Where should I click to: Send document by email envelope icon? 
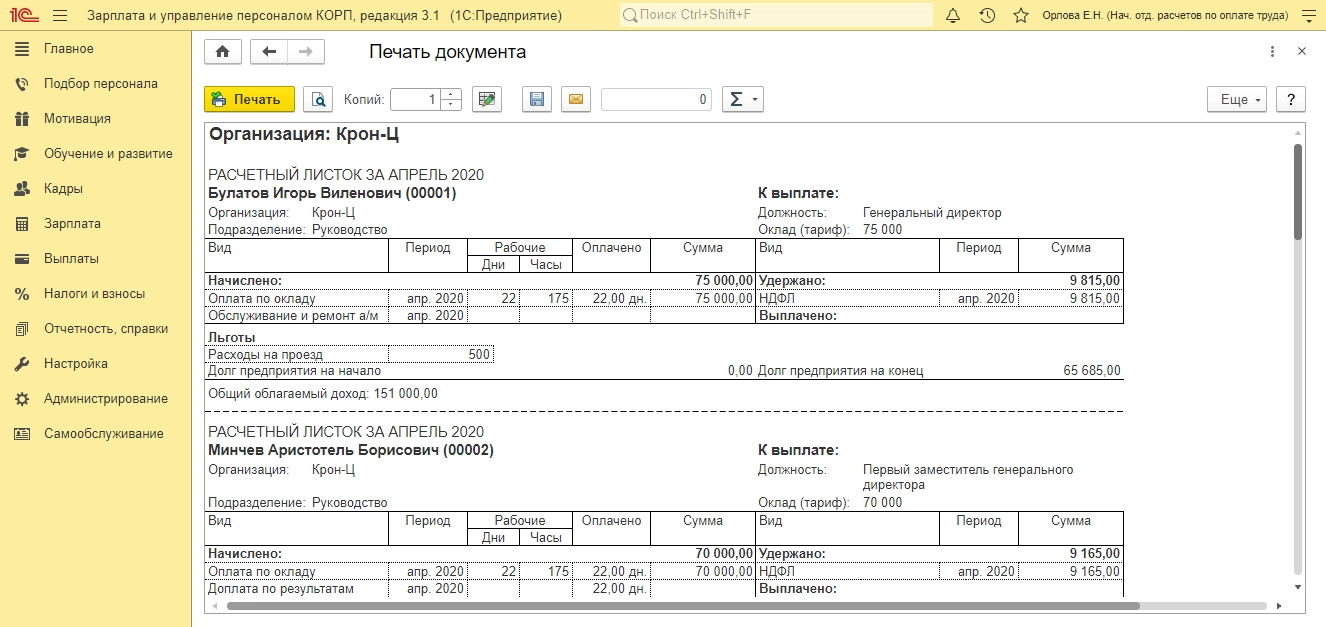[x=576, y=99]
